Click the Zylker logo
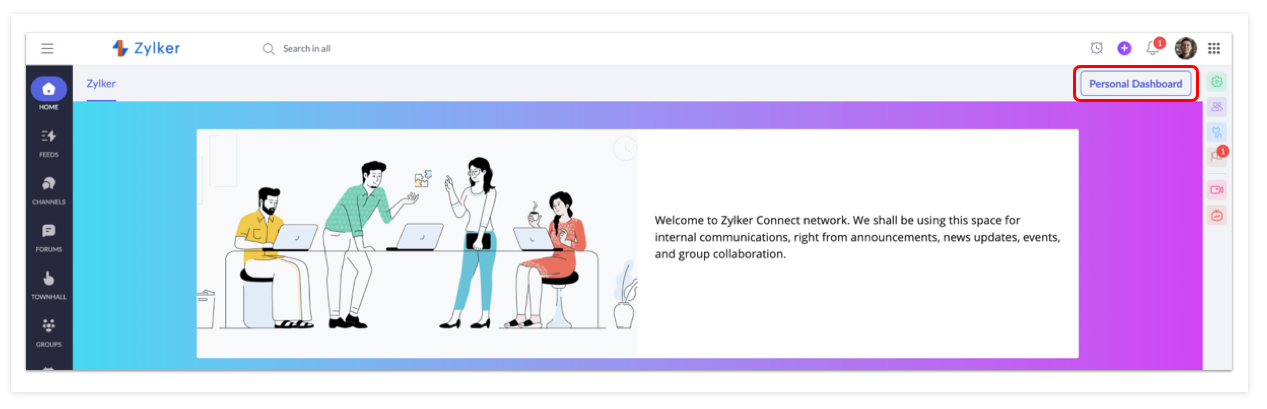The height and width of the screenshot is (409, 1267). point(146,48)
